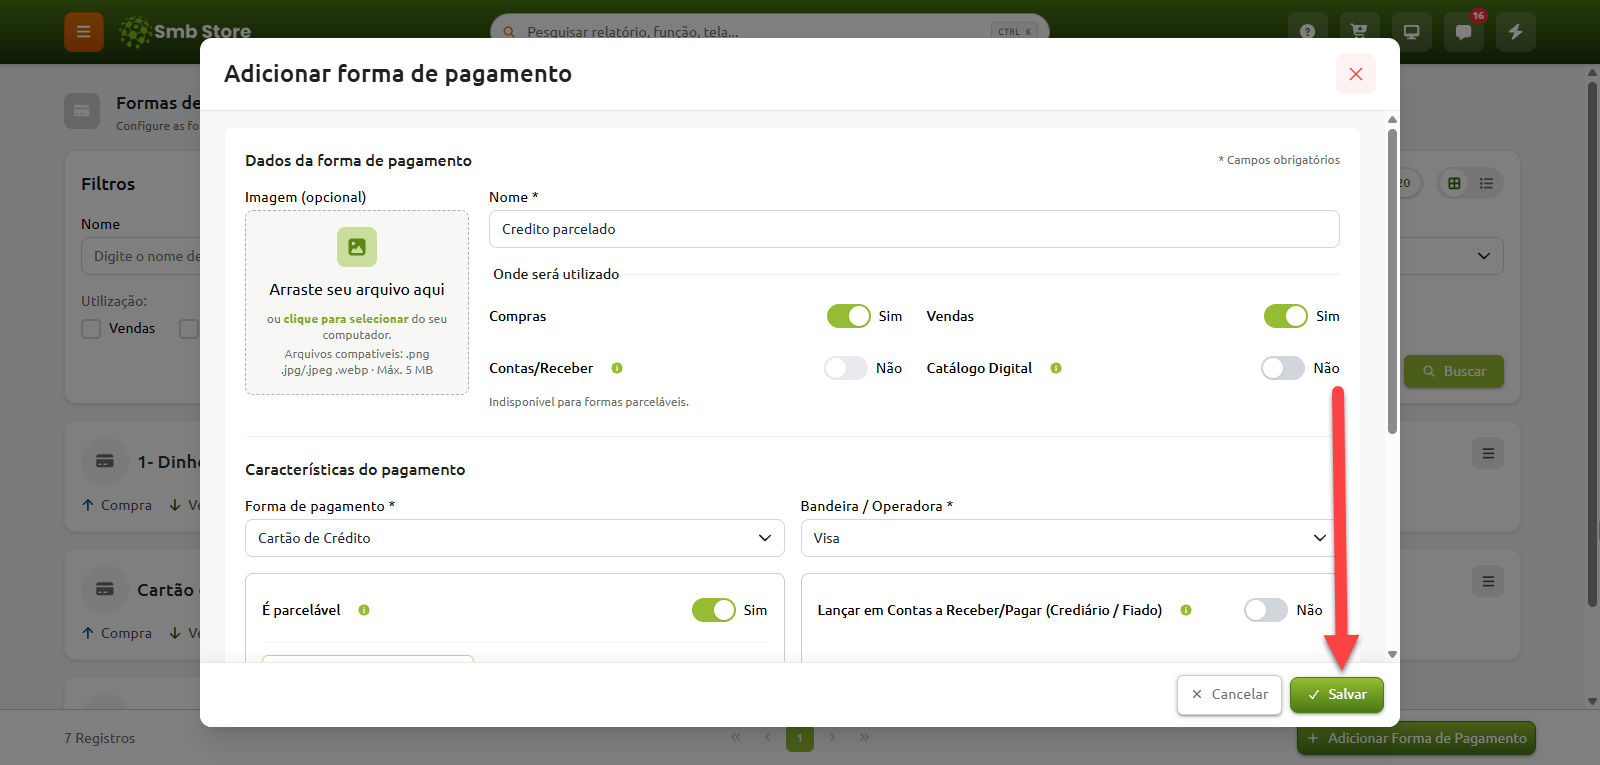1600x765 pixels.
Task: Open the Forma de pagamento dropdown
Action: click(x=515, y=538)
